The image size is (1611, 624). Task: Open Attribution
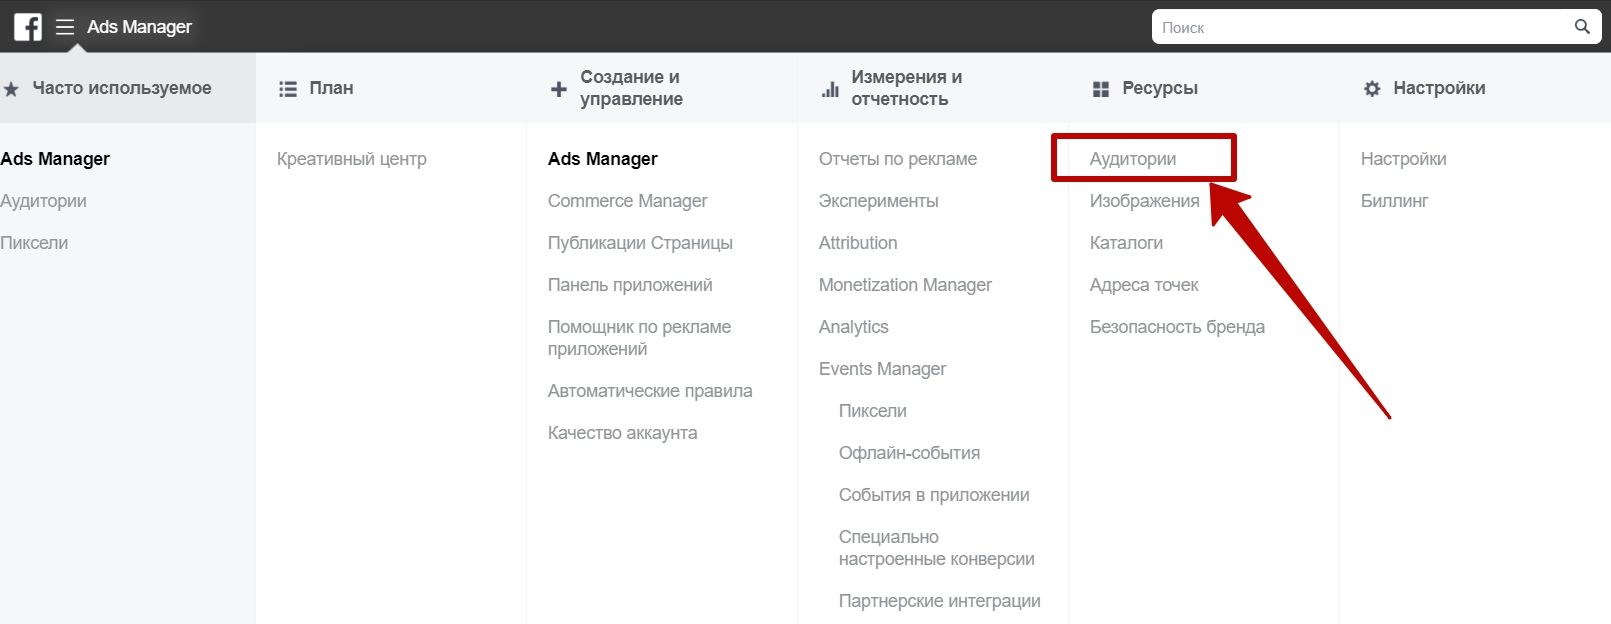pos(858,243)
